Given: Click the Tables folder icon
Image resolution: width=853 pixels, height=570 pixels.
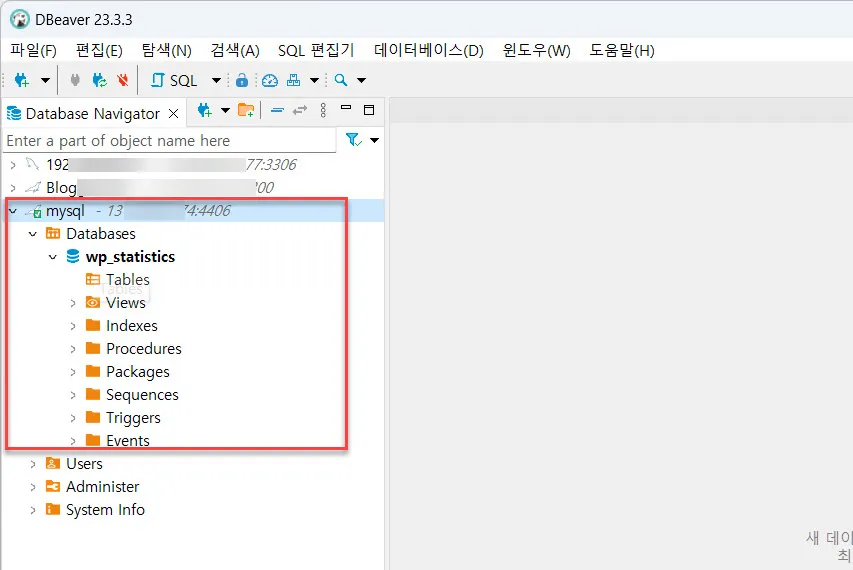Looking at the screenshot, I should coord(93,280).
